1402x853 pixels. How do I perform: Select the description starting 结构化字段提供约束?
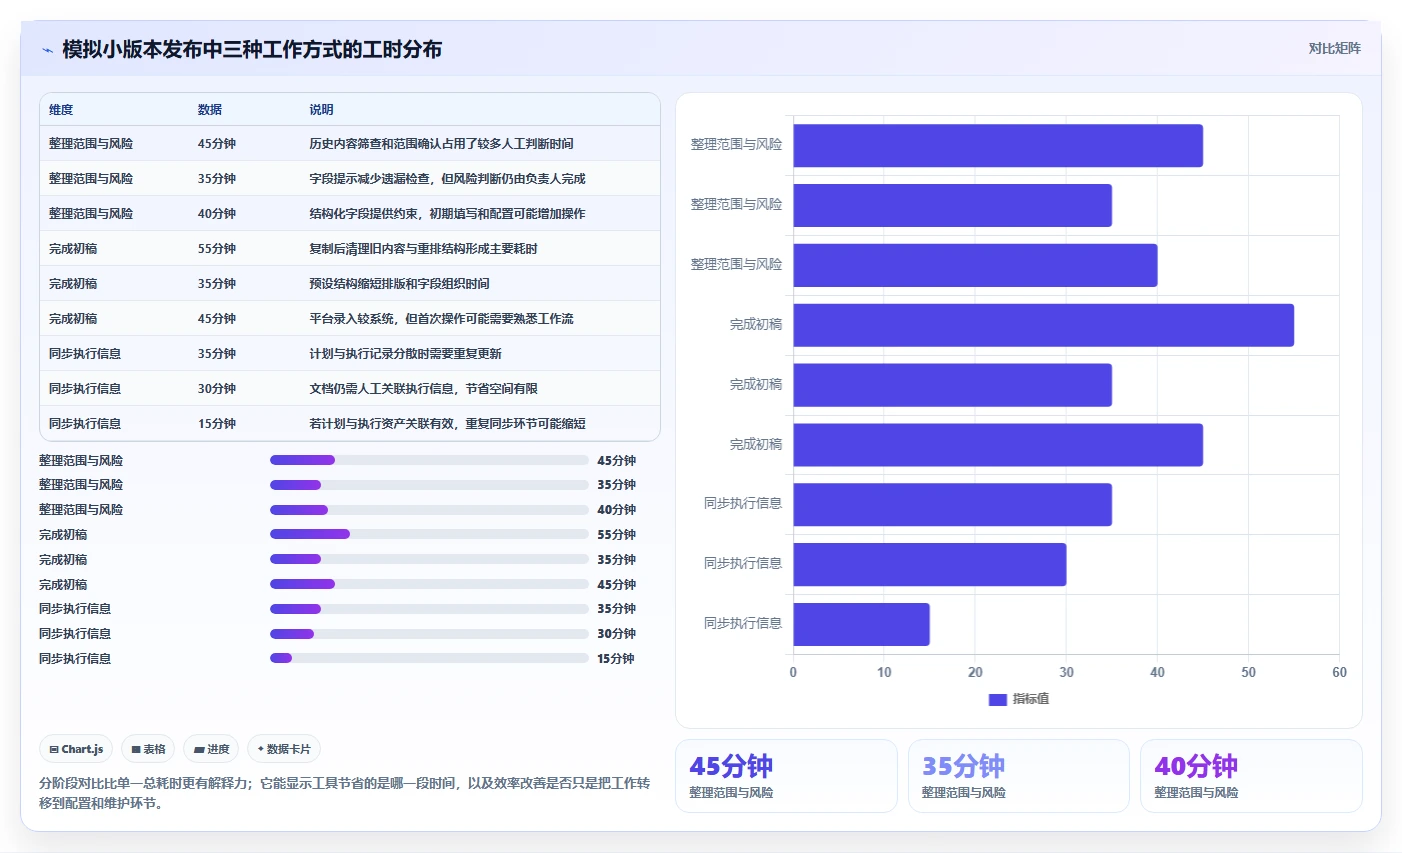tap(447, 214)
